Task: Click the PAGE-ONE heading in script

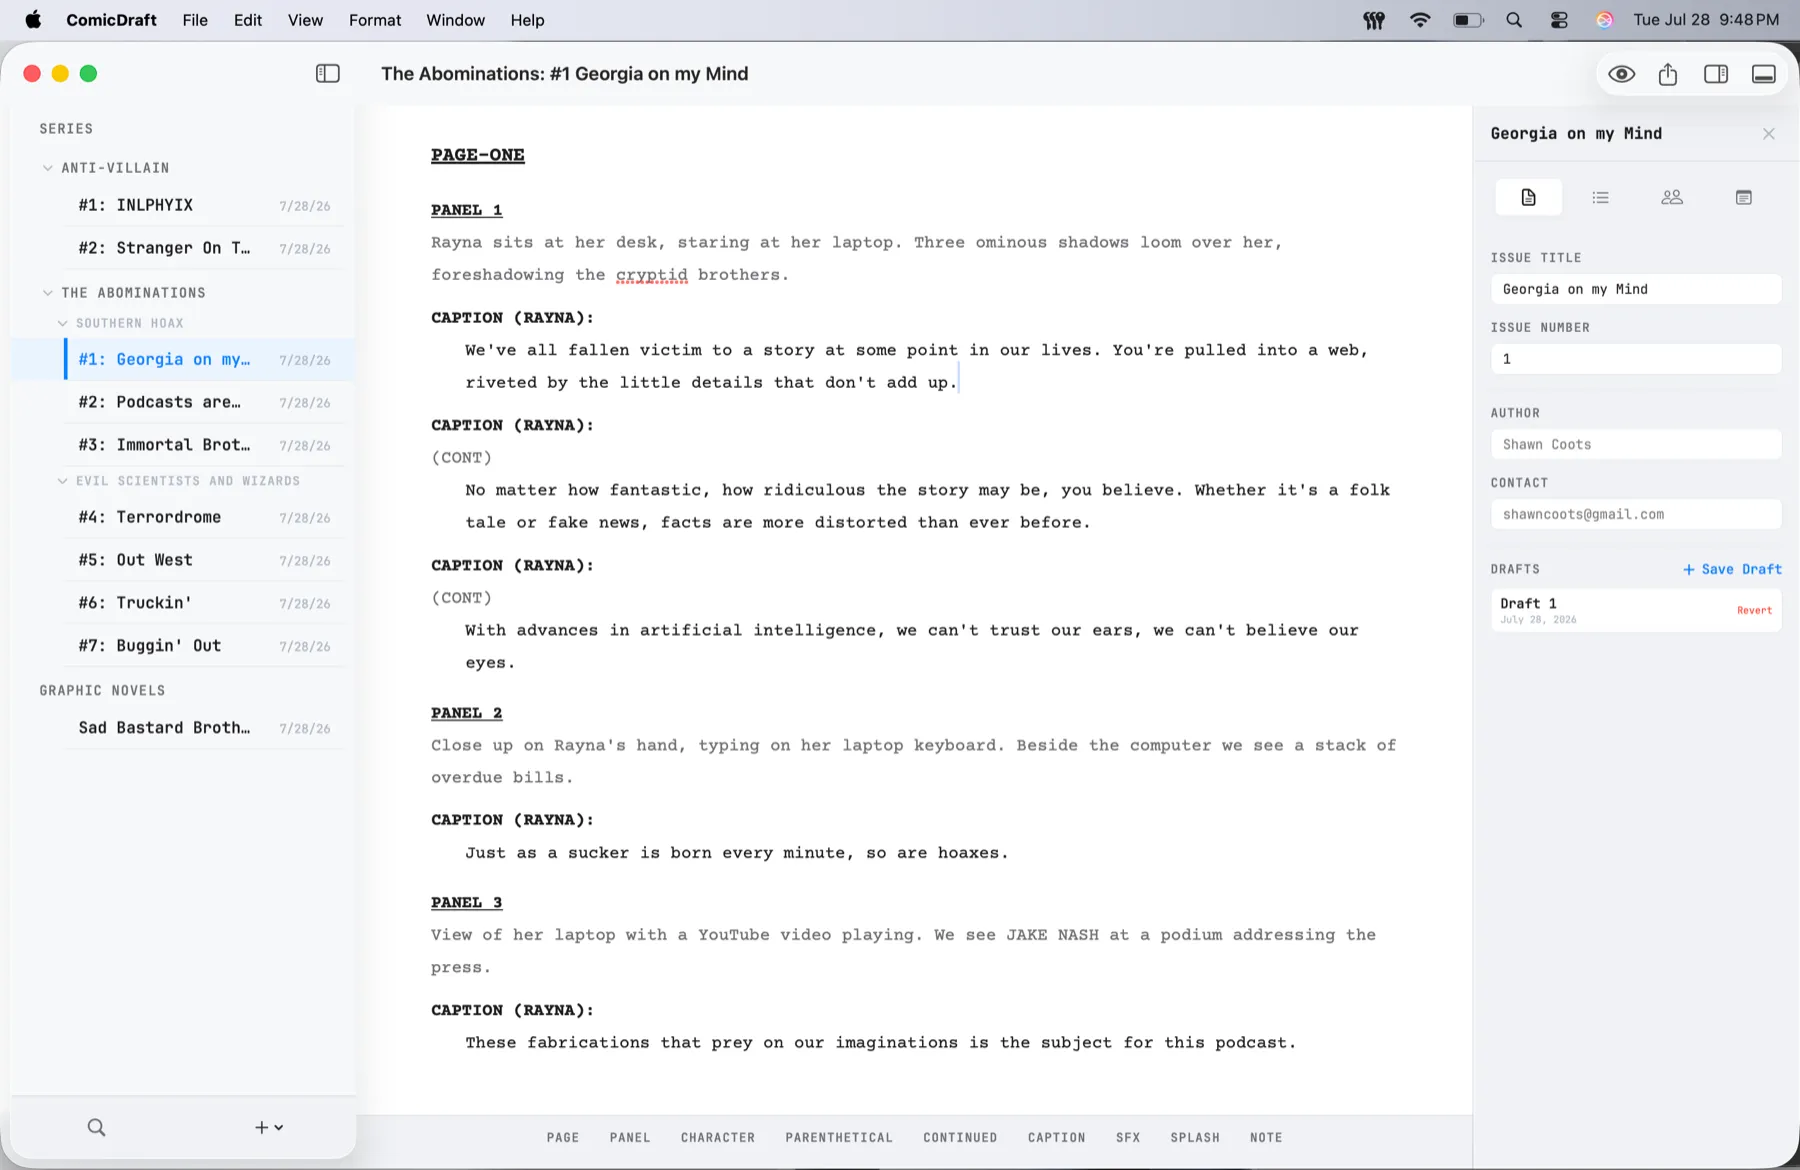Action: pos(478,155)
